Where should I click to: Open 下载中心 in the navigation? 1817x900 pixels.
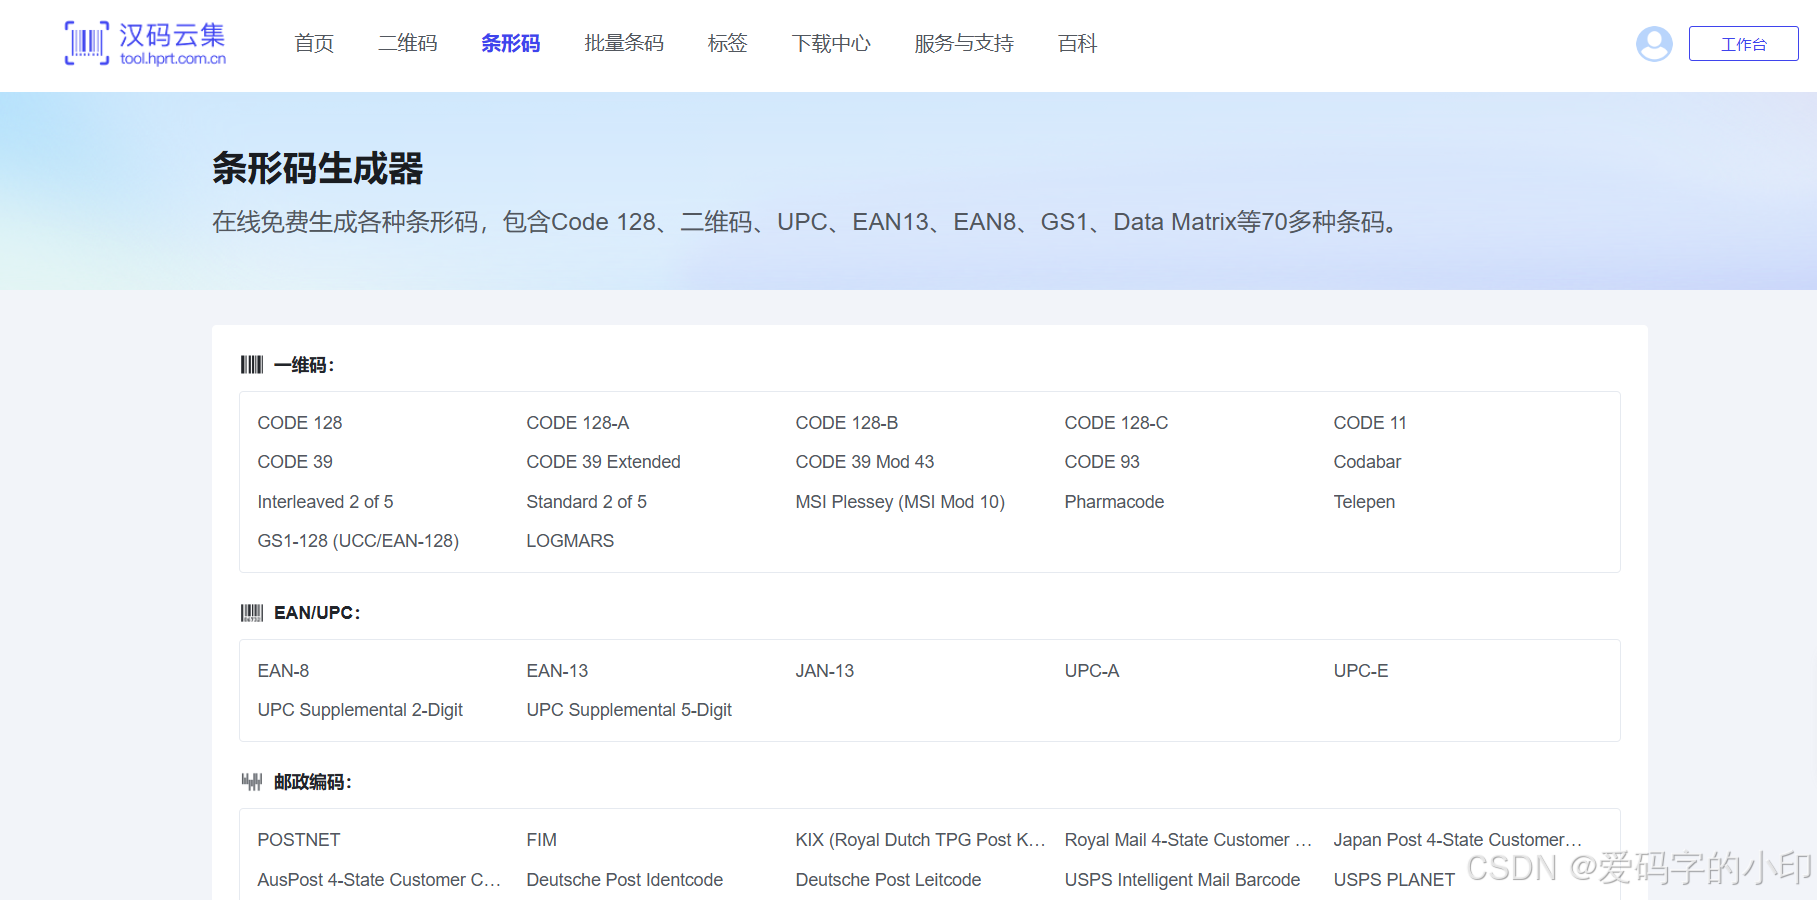pyautogui.click(x=831, y=44)
